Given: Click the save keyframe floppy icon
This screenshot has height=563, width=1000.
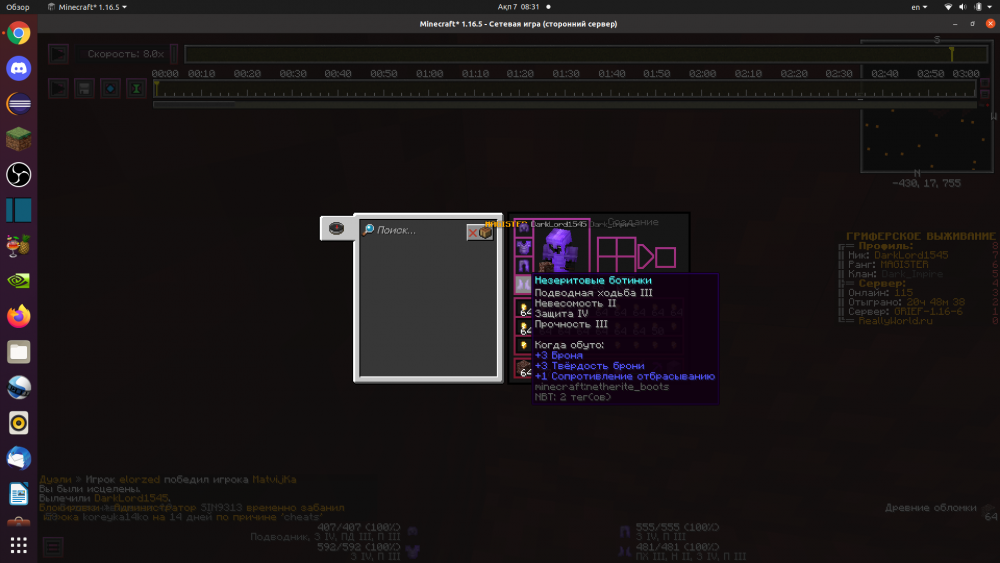Looking at the screenshot, I should click(84, 88).
